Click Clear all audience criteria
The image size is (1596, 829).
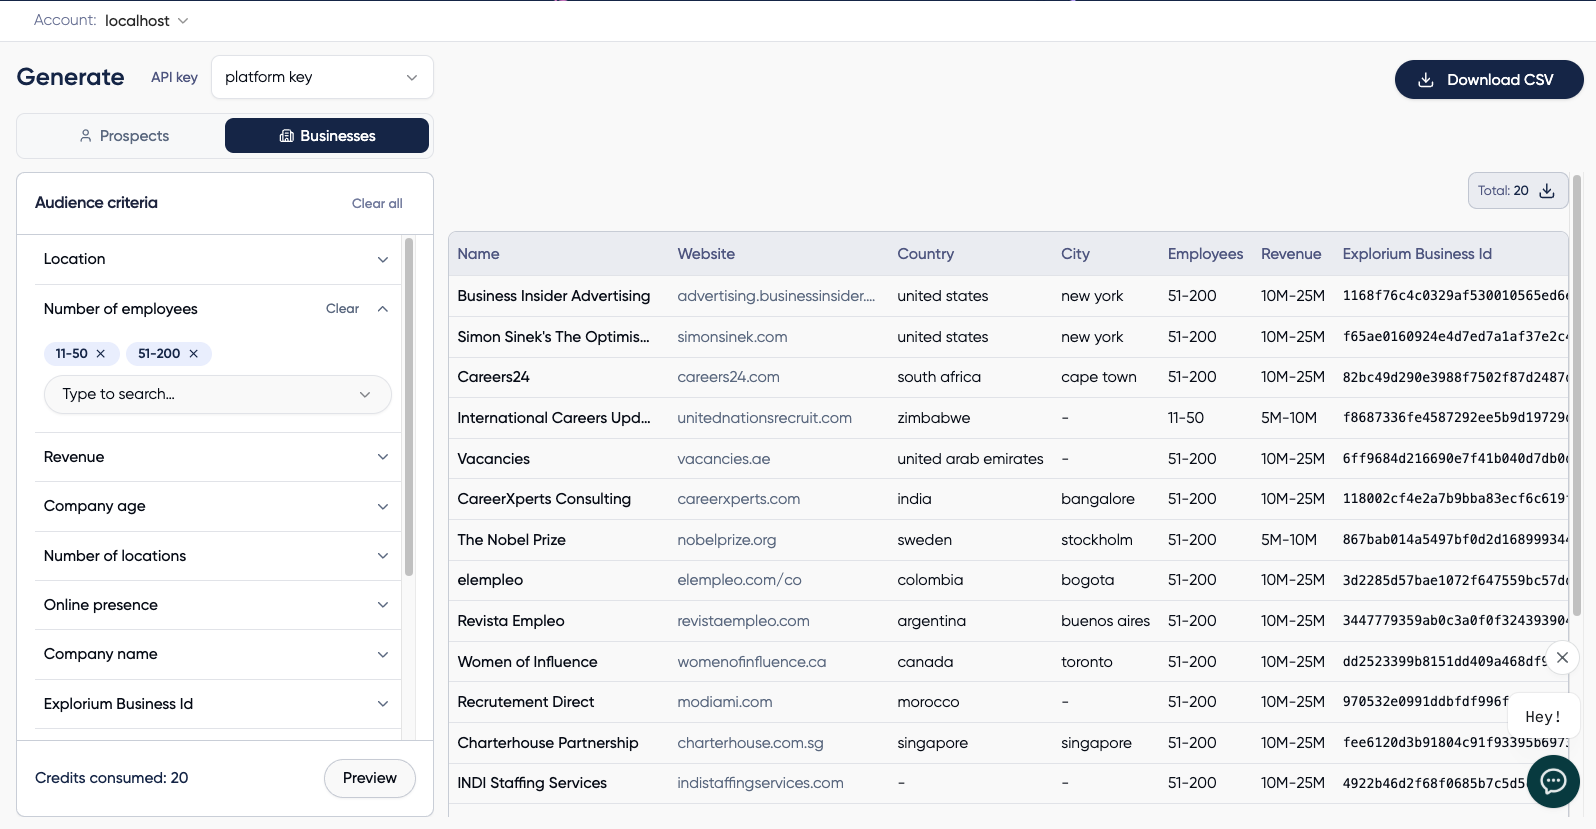(377, 203)
